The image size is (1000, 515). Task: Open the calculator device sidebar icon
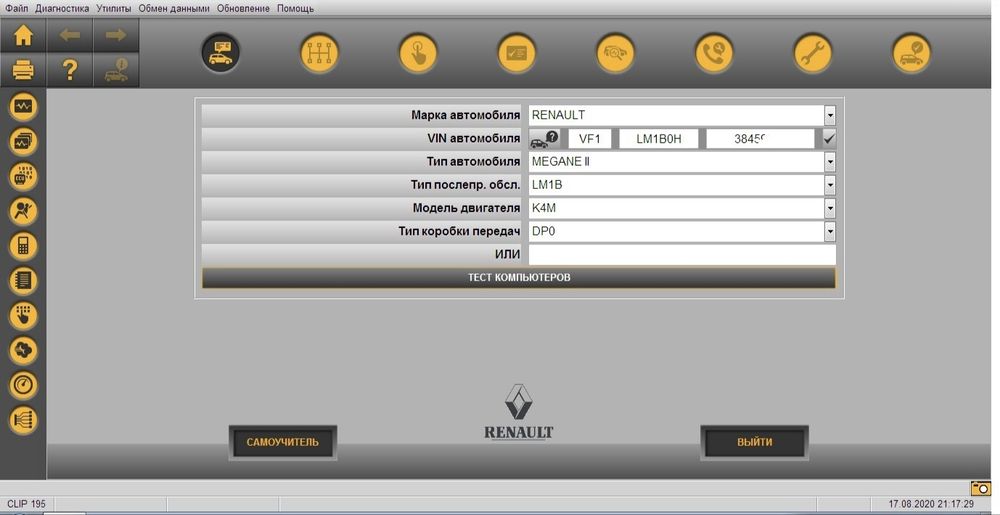[x=24, y=246]
